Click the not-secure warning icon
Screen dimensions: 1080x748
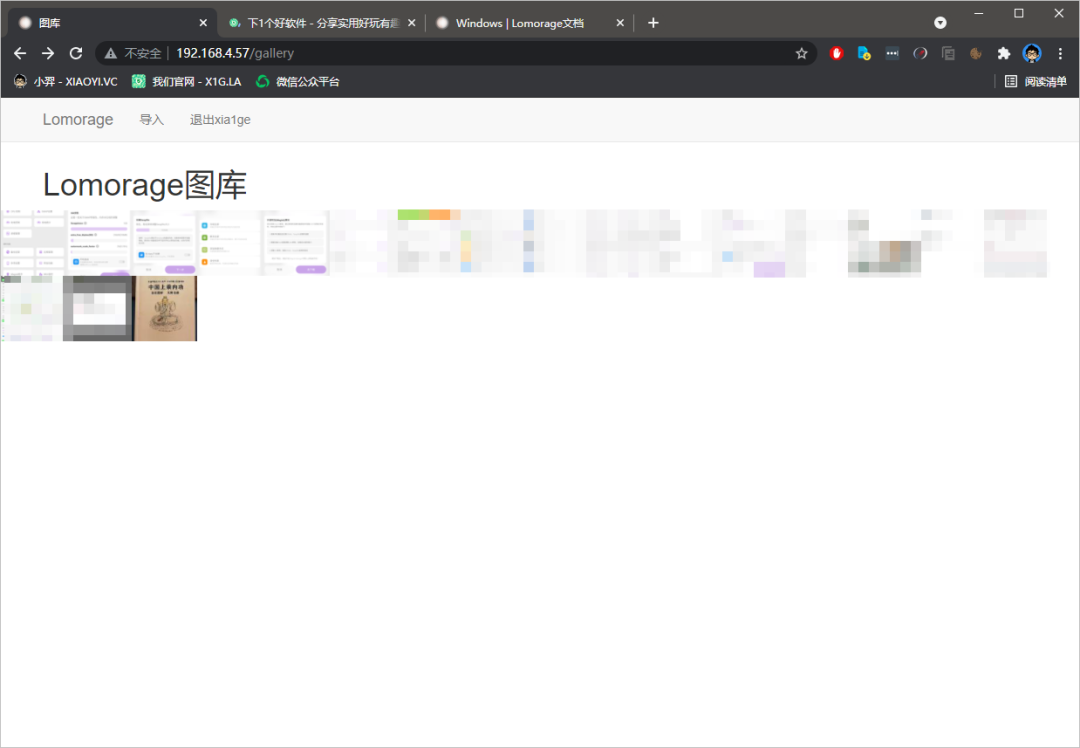[x=110, y=53]
